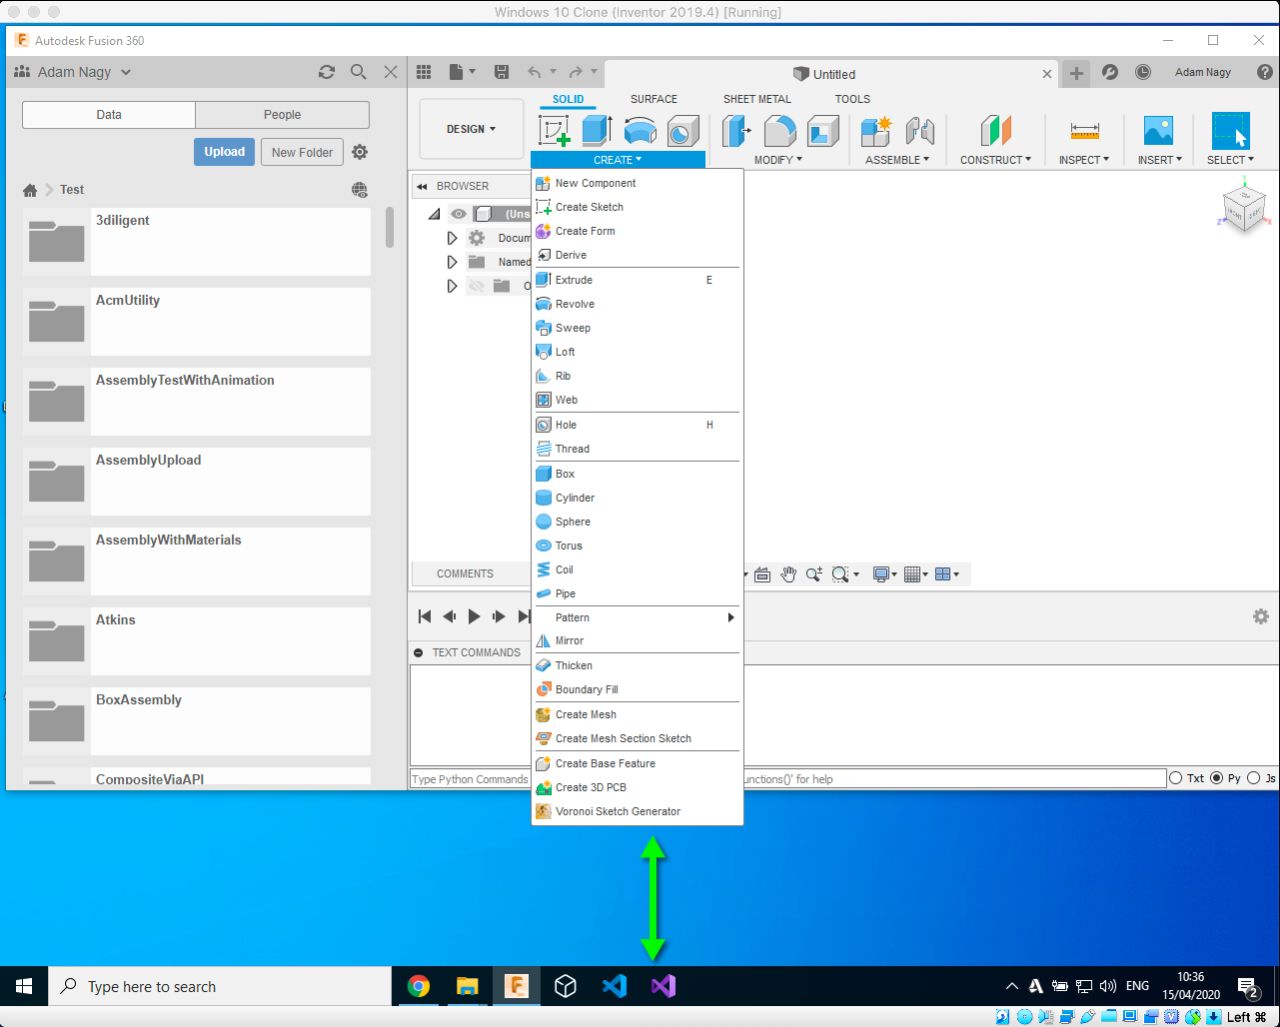1280x1027 pixels.
Task: Click the Save icon
Action: 502,72
